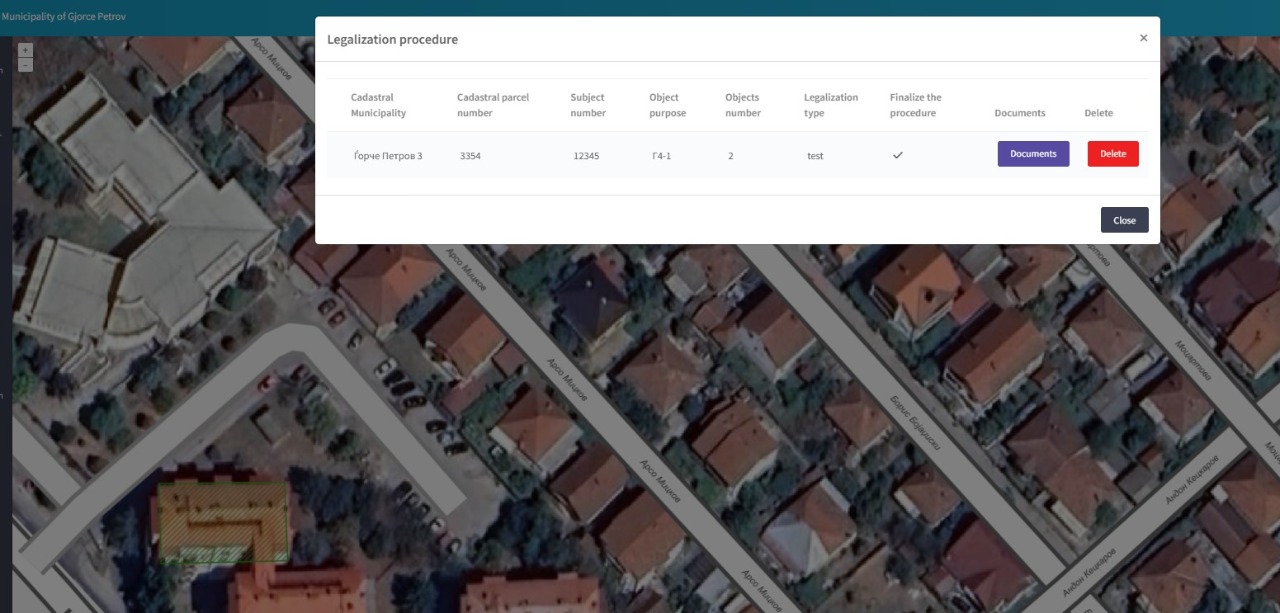Viewport: 1280px width, 613px height.
Task: Delete the Ѓорче Петров 3 record
Action: [x=1113, y=154]
